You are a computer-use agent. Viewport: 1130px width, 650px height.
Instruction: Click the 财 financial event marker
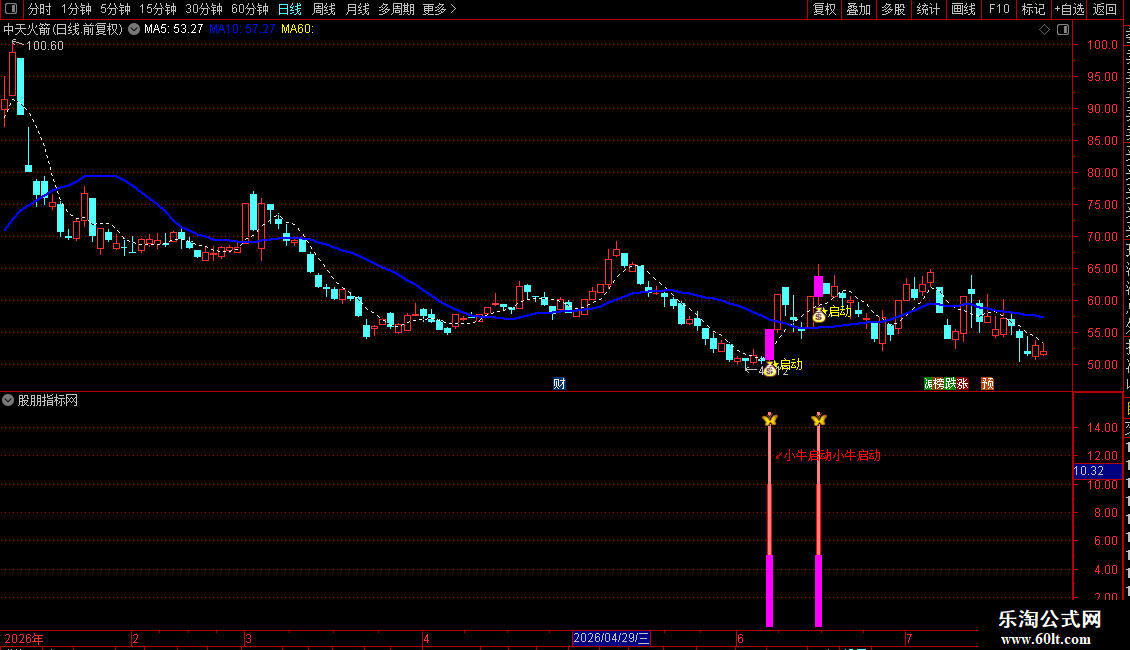(x=559, y=383)
